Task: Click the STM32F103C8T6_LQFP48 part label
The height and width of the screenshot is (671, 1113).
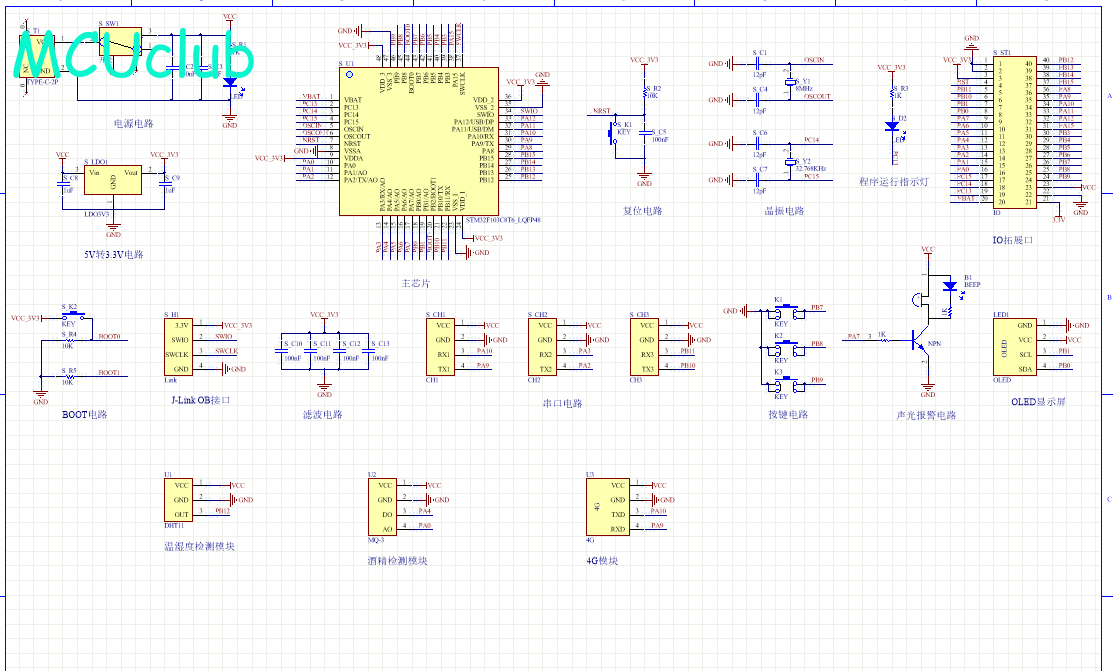Action: coord(503,220)
